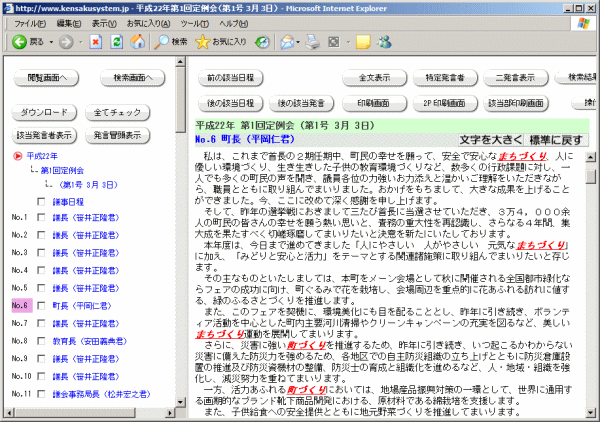
Task: Open No.7 議長(笹井正隆君) link
Action: click(86, 324)
